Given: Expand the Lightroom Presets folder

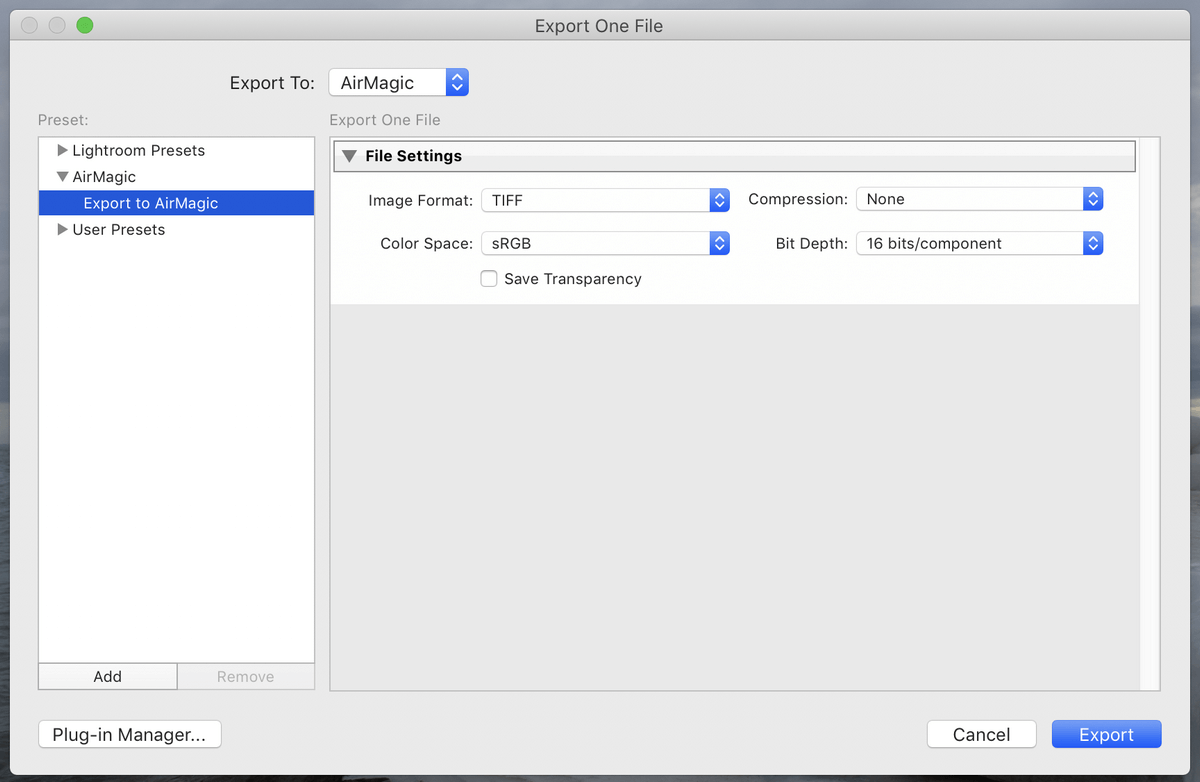Looking at the screenshot, I should pyautogui.click(x=63, y=151).
